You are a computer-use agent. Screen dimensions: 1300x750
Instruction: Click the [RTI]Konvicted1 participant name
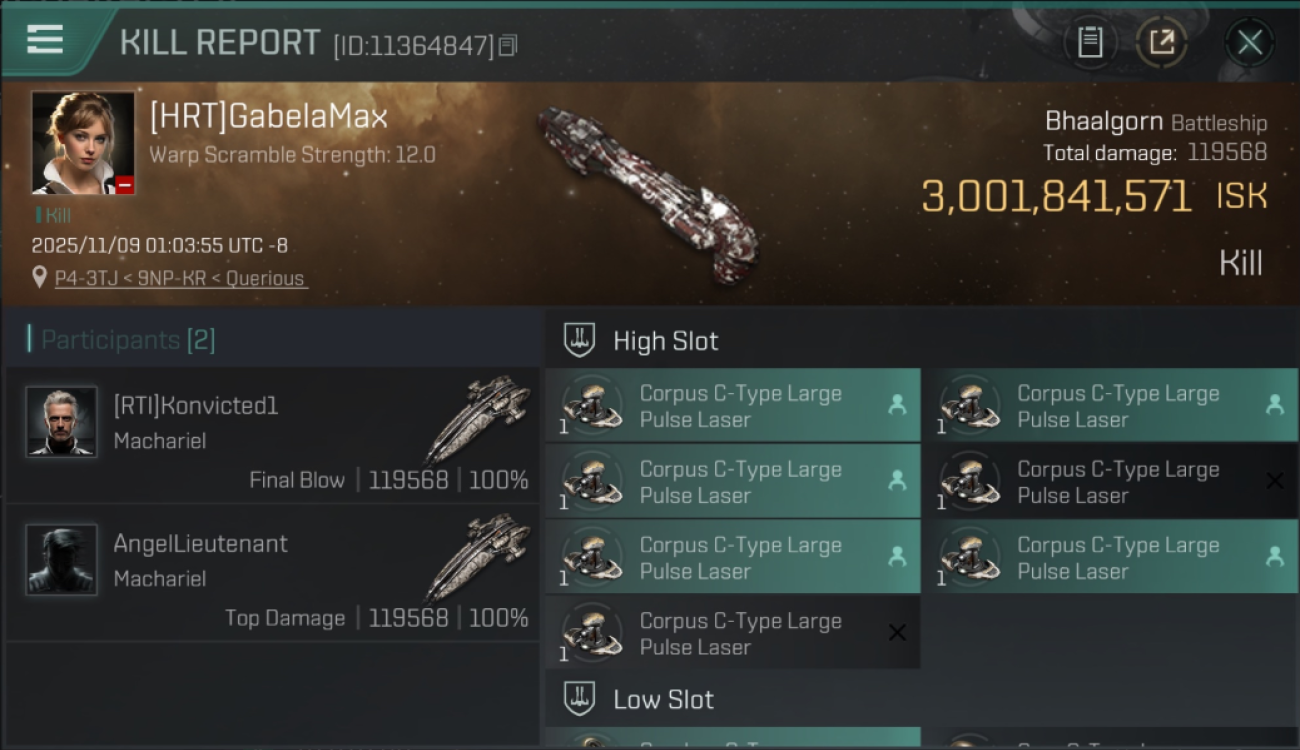(x=196, y=406)
